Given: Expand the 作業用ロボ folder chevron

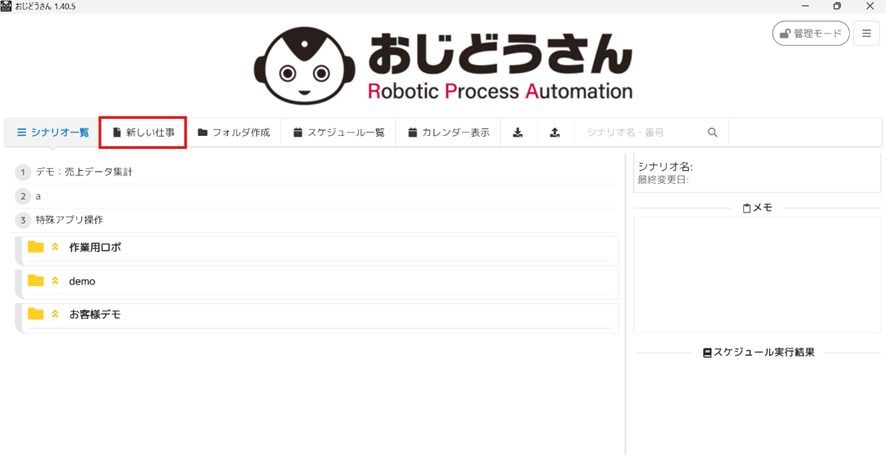Looking at the screenshot, I should tap(55, 247).
